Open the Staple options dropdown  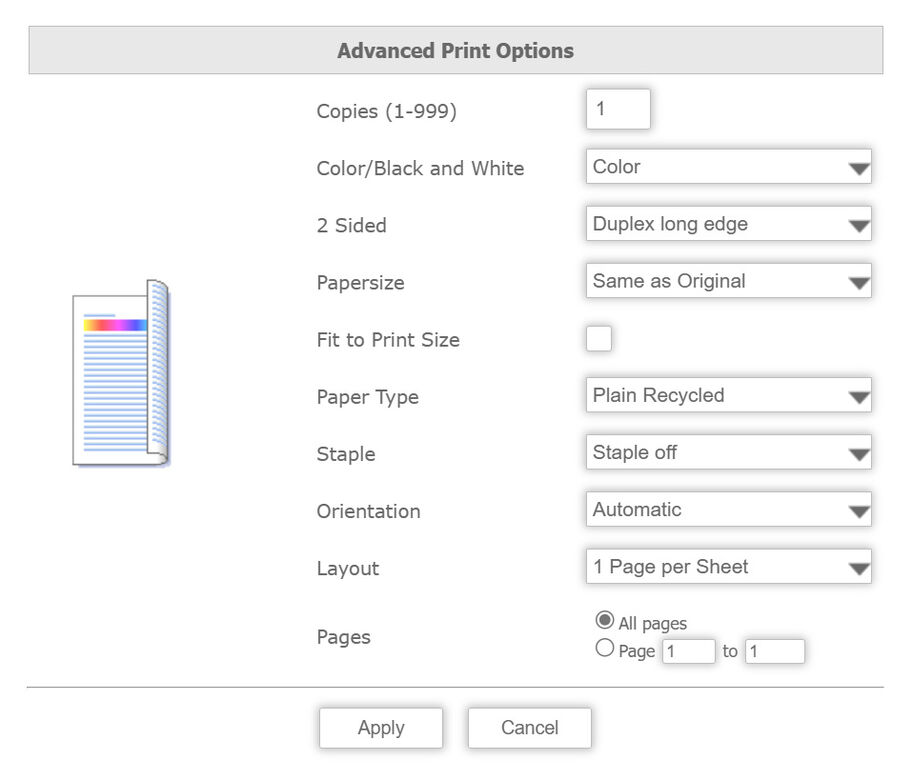(728, 452)
